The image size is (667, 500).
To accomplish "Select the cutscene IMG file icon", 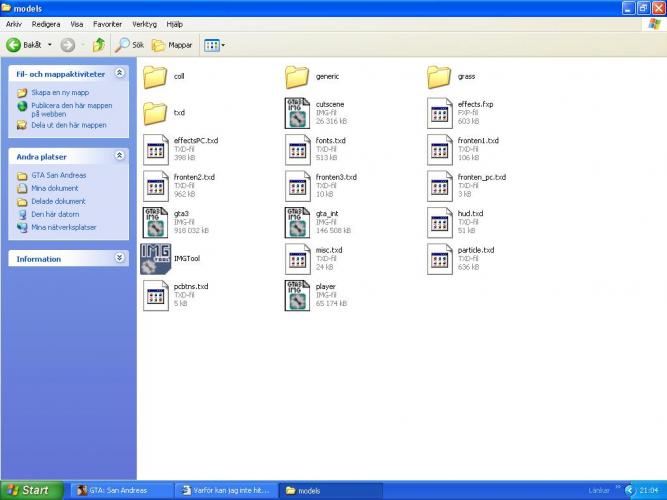I will 297,113.
